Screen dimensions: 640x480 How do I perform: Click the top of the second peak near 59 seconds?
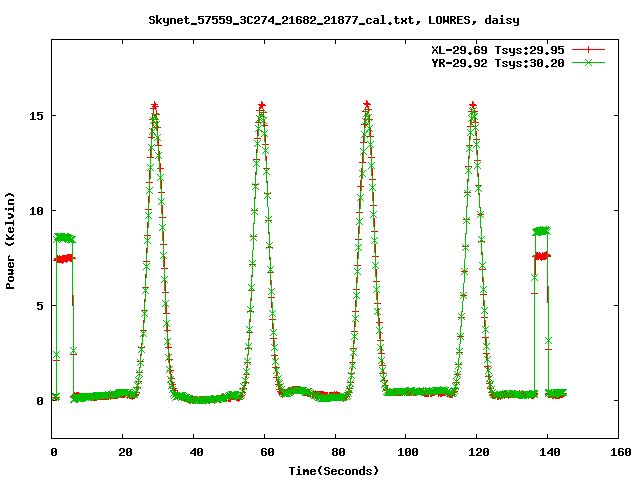[261, 107]
